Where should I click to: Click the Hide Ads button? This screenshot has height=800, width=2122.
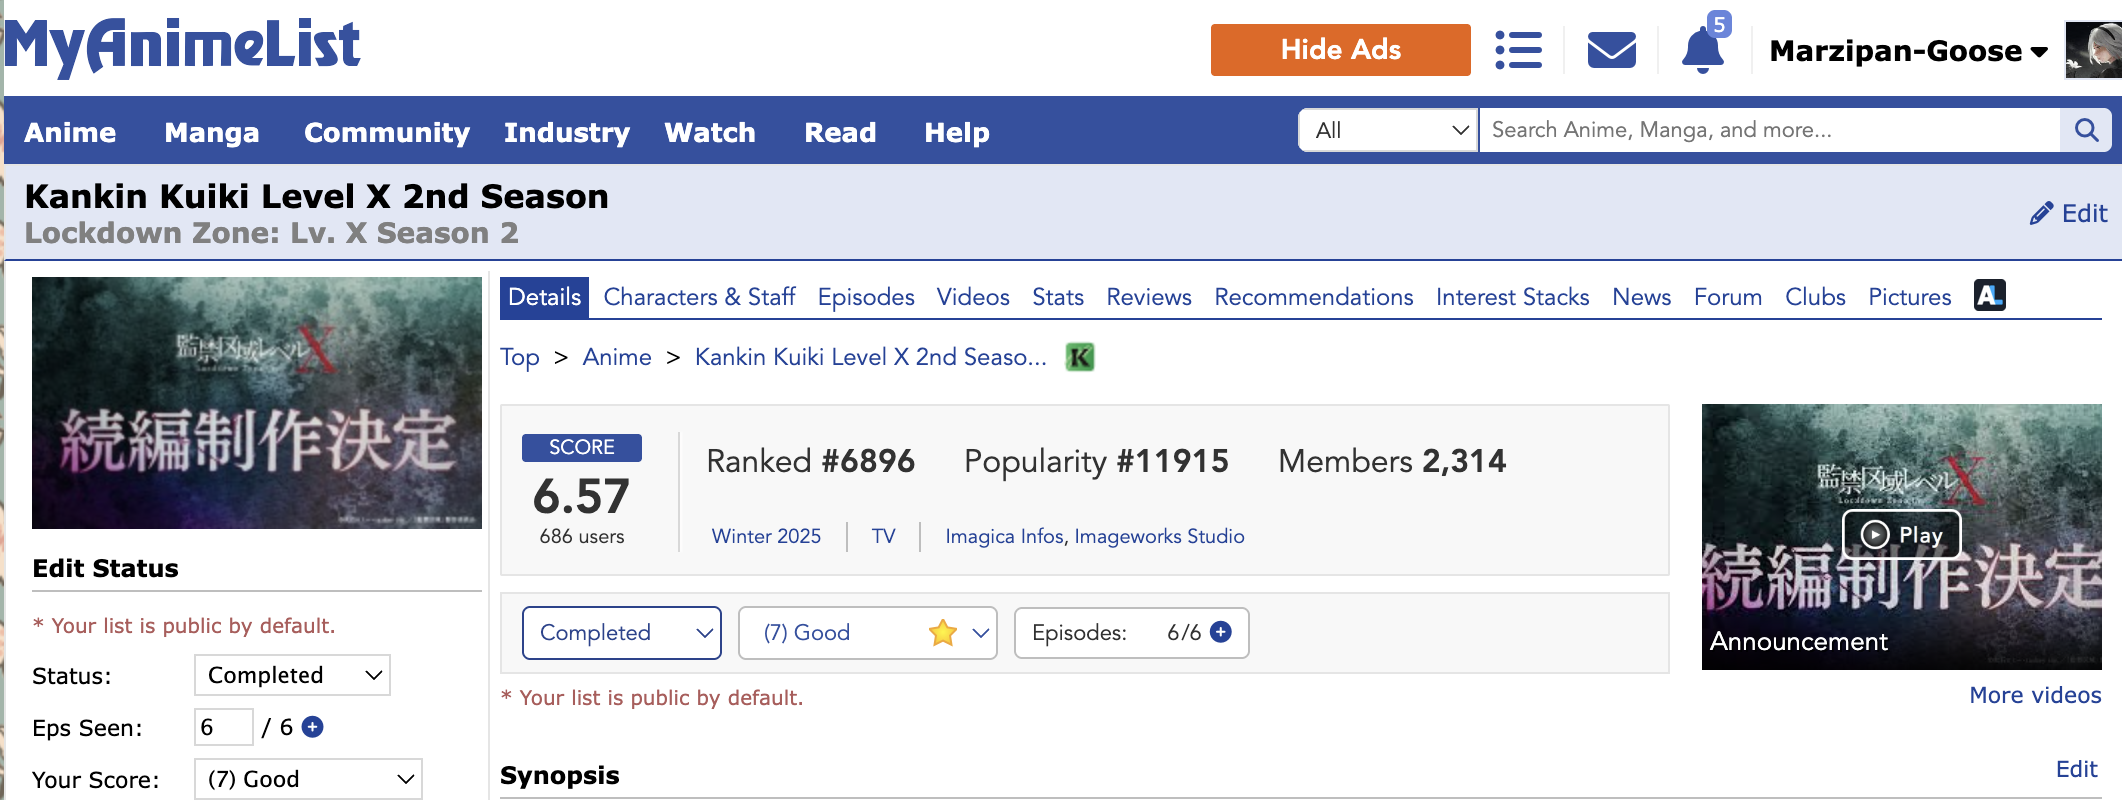1340,50
